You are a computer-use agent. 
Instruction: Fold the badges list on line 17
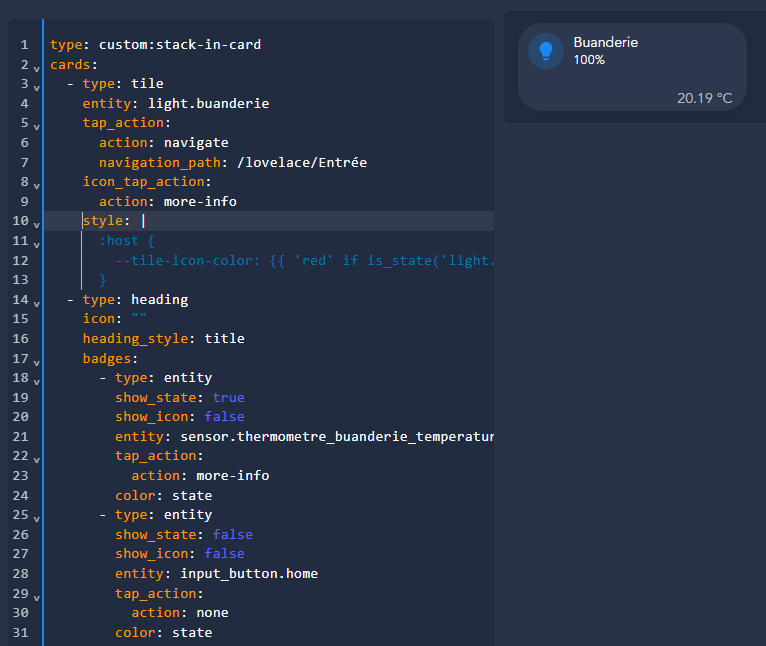point(36,362)
